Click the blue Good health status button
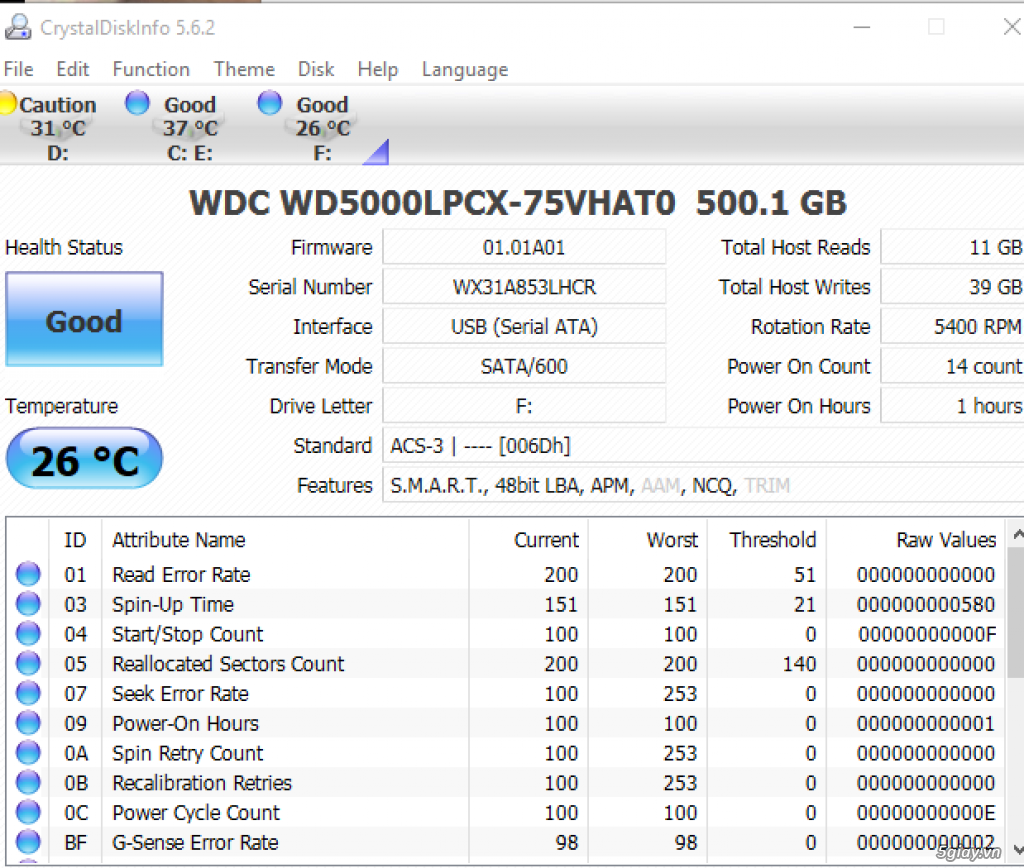The width and height of the screenshot is (1024, 868). click(84, 319)
